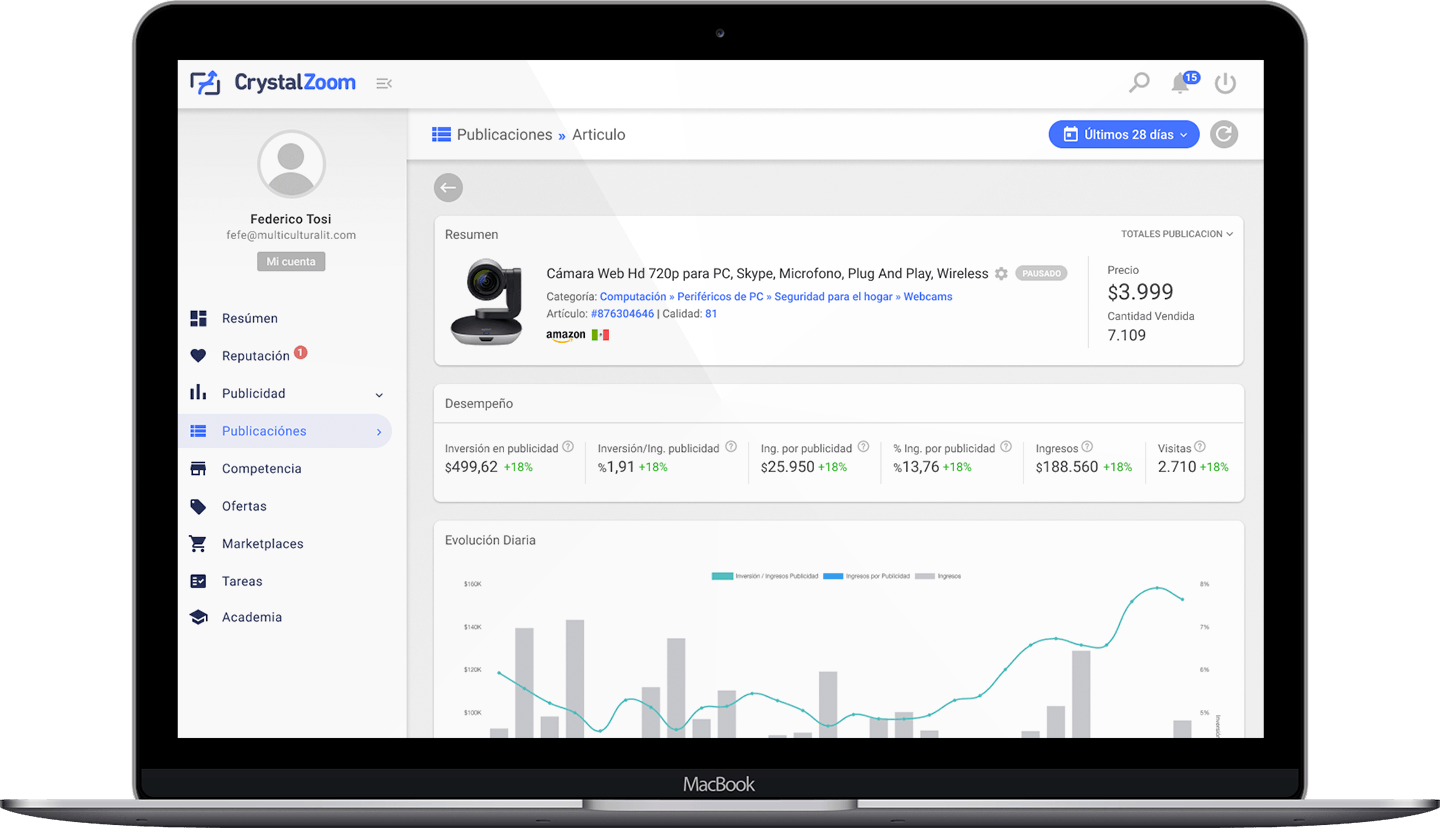
Task: Click the search magnifier icon
Action: click(x=1139, y=83)
